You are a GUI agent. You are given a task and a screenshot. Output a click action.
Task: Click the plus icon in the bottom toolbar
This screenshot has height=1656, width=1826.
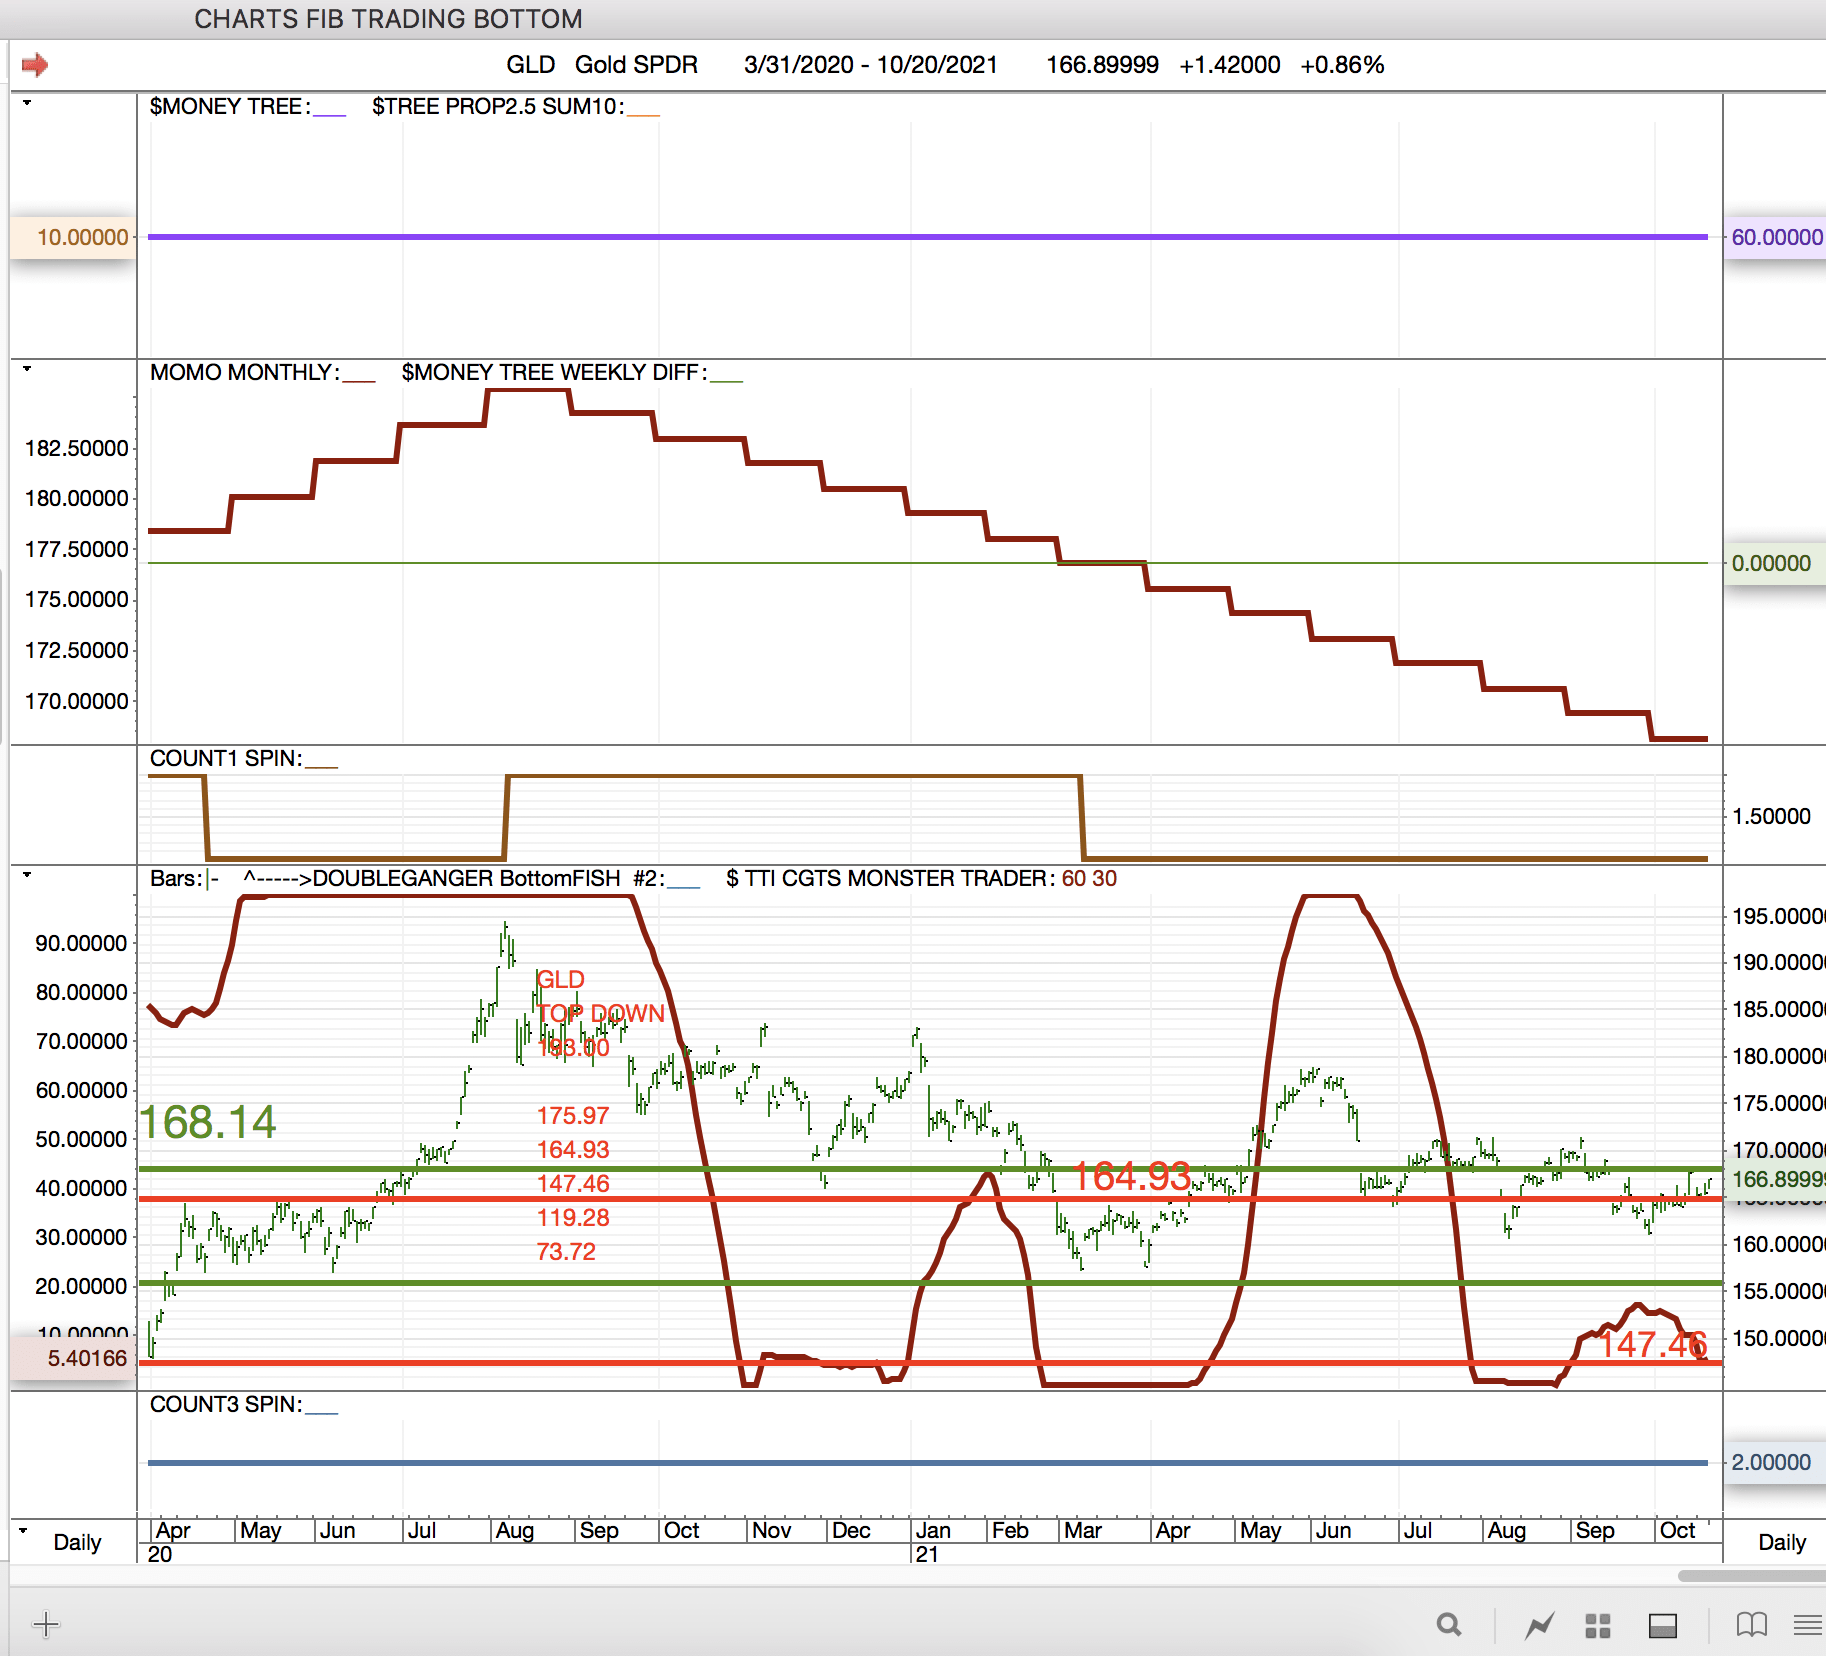46,1624
